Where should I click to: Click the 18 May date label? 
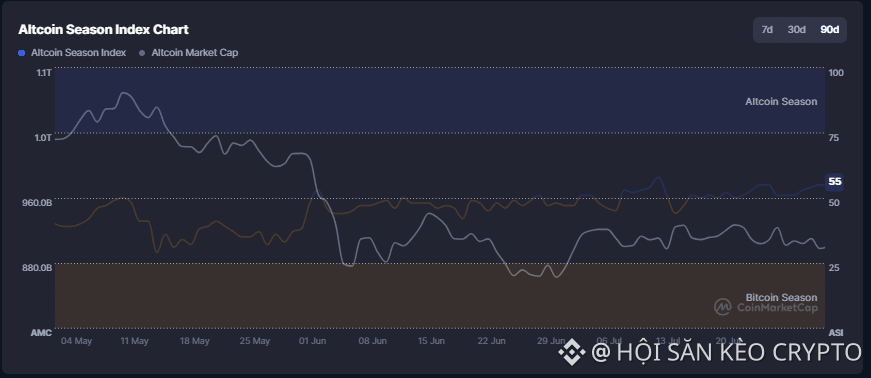coord(194,341)
